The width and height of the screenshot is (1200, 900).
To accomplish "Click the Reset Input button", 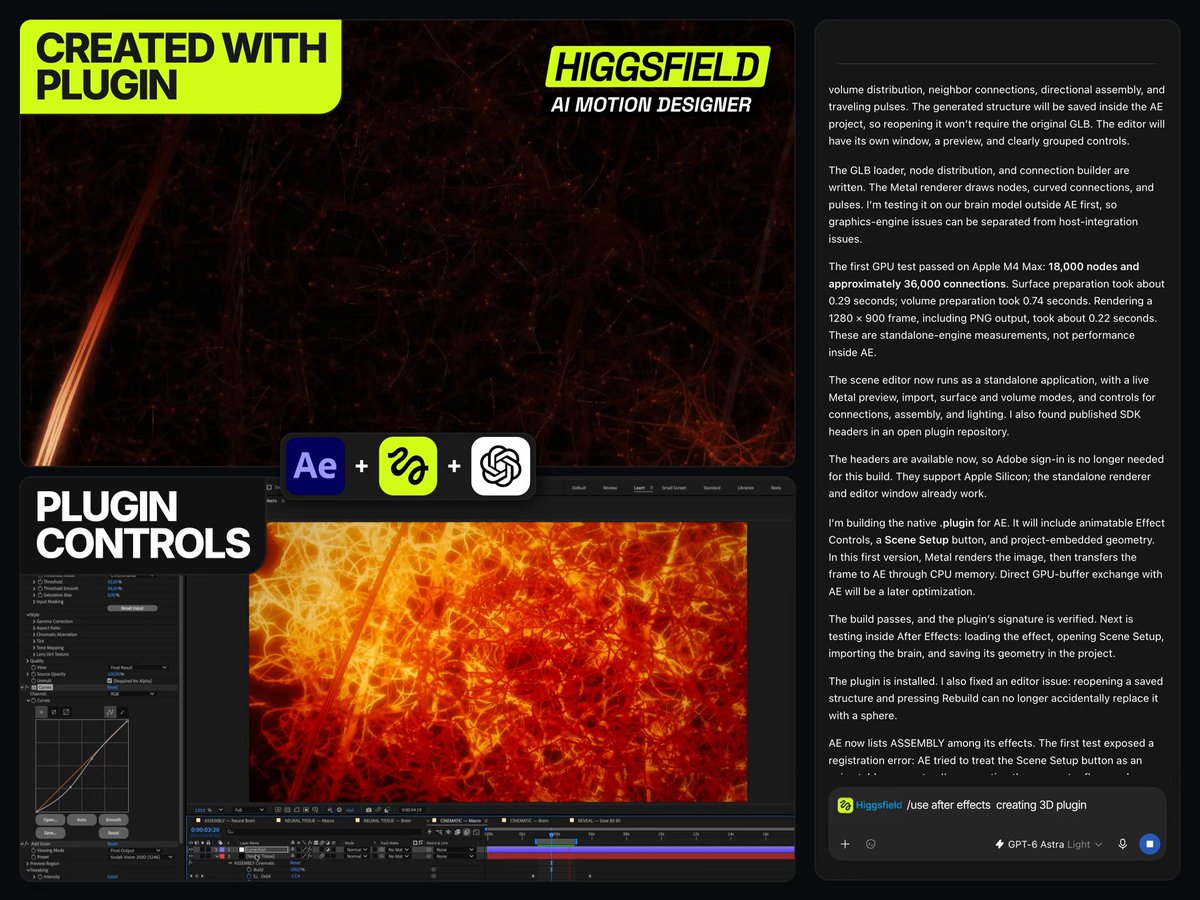I will coord(132,608).
